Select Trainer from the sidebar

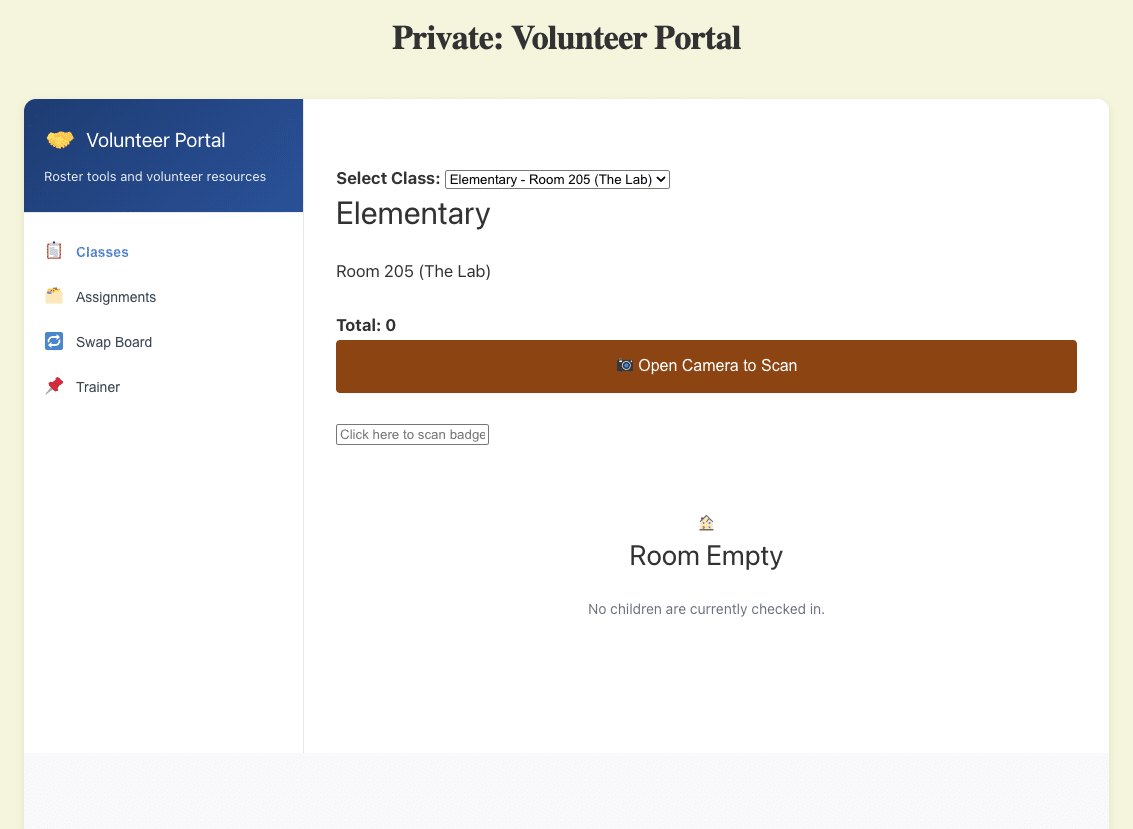[x=98, y=387]
